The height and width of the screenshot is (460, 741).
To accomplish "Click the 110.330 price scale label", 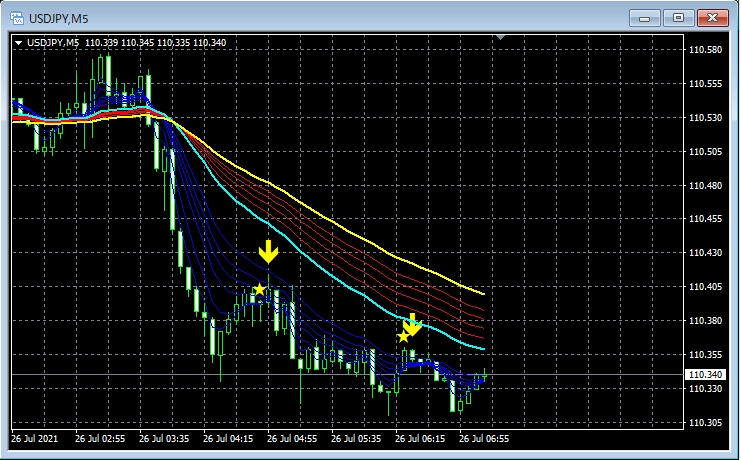I will (706, 389).
